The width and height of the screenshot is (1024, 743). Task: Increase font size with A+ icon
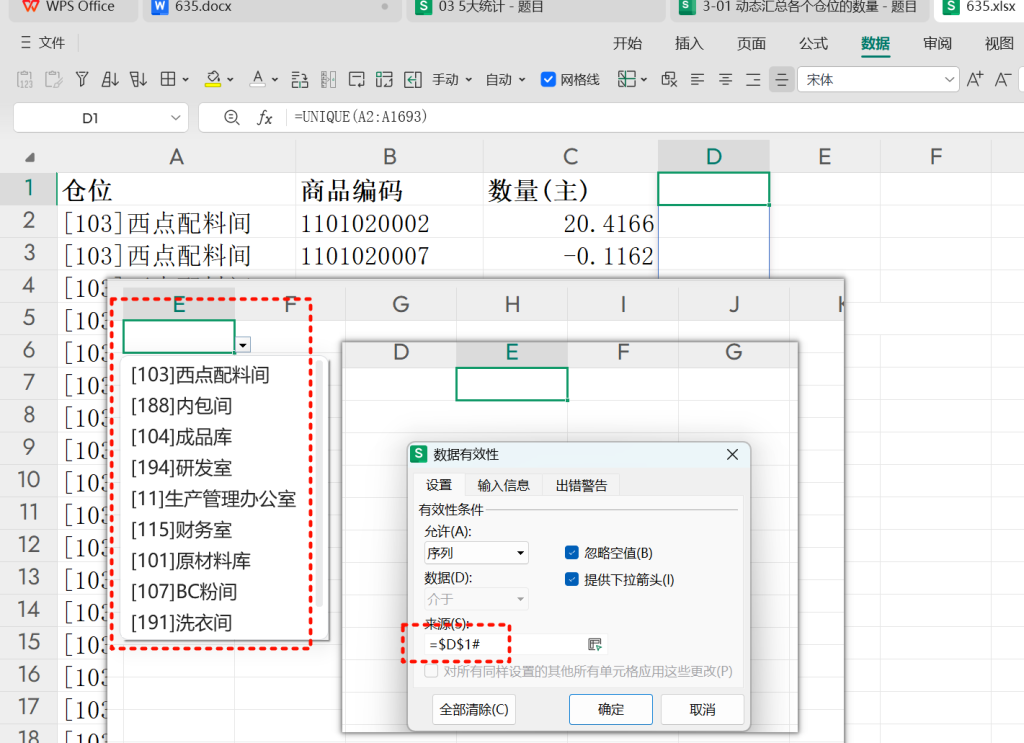click(x=975, y=80)
